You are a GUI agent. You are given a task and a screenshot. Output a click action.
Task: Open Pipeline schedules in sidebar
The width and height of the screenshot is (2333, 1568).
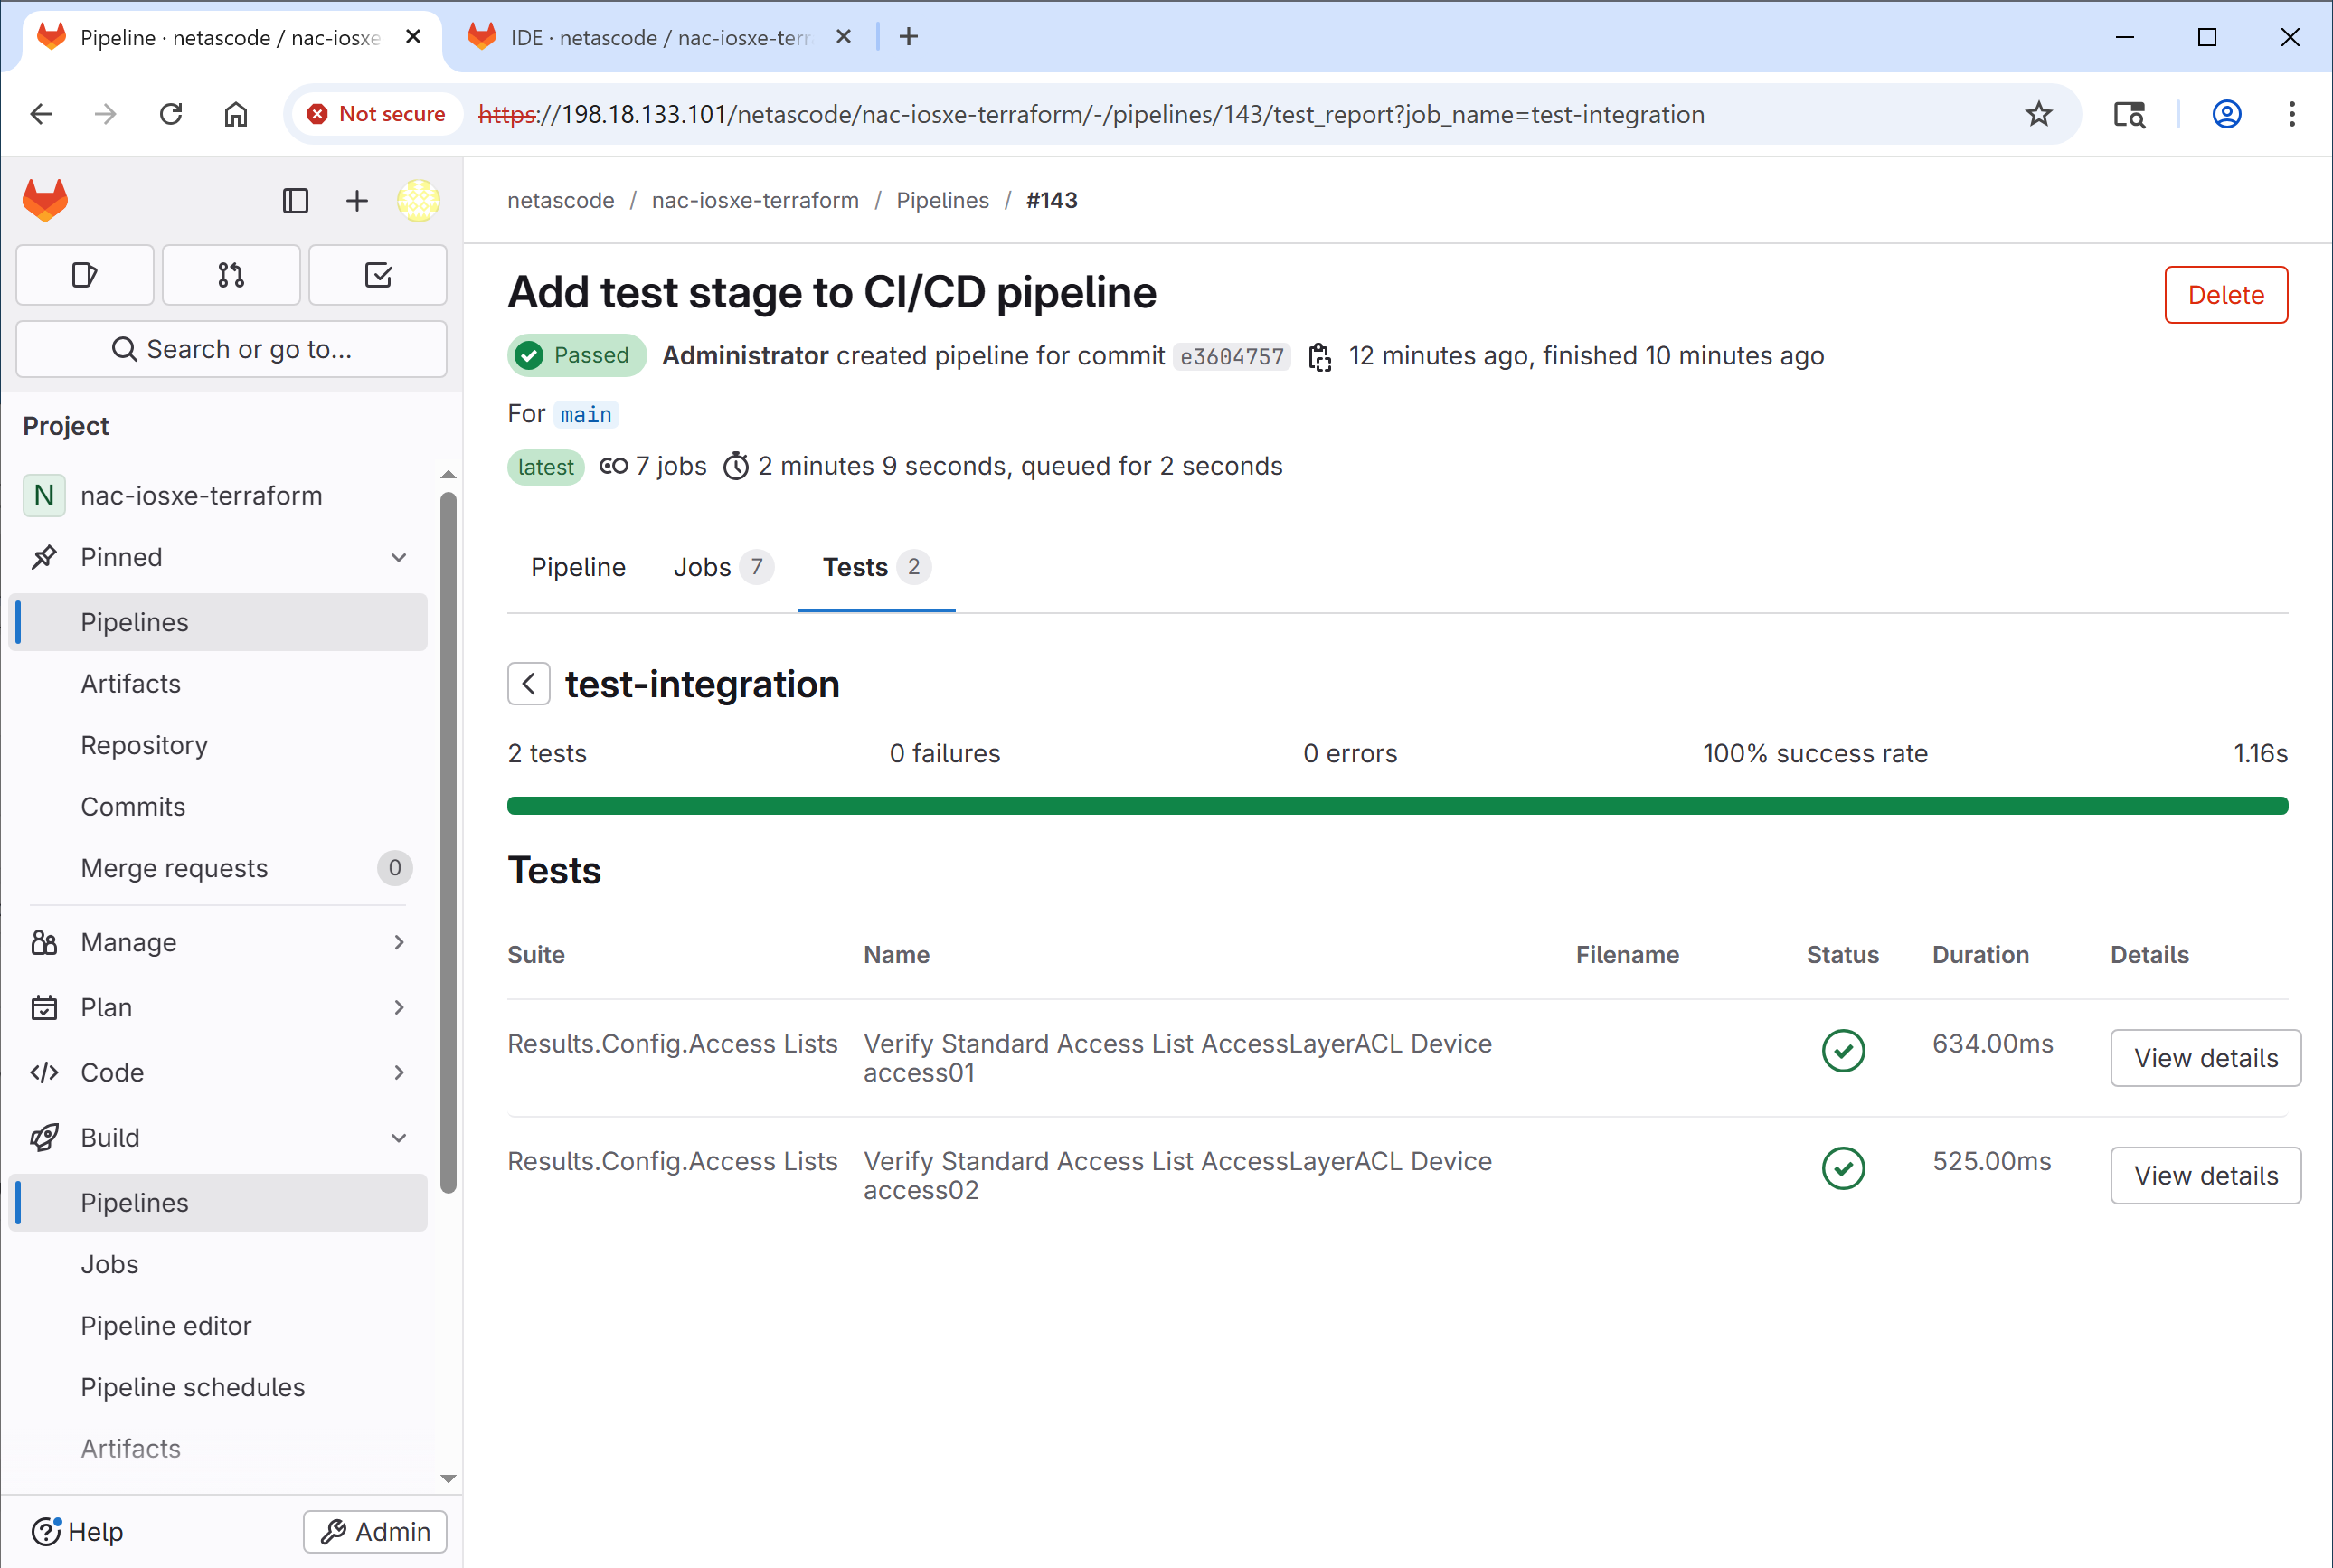click(218, 1387)
